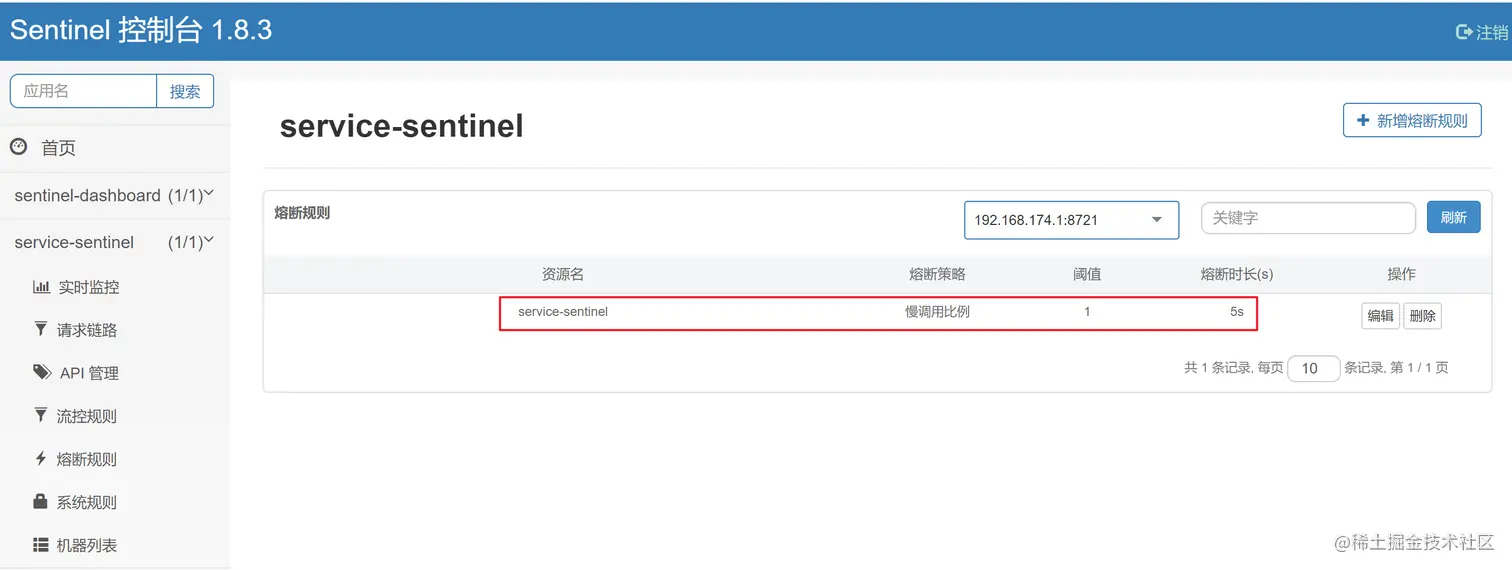Click the 实时监控 bar chart icon

pyautogui.click(x=41, y=287)
